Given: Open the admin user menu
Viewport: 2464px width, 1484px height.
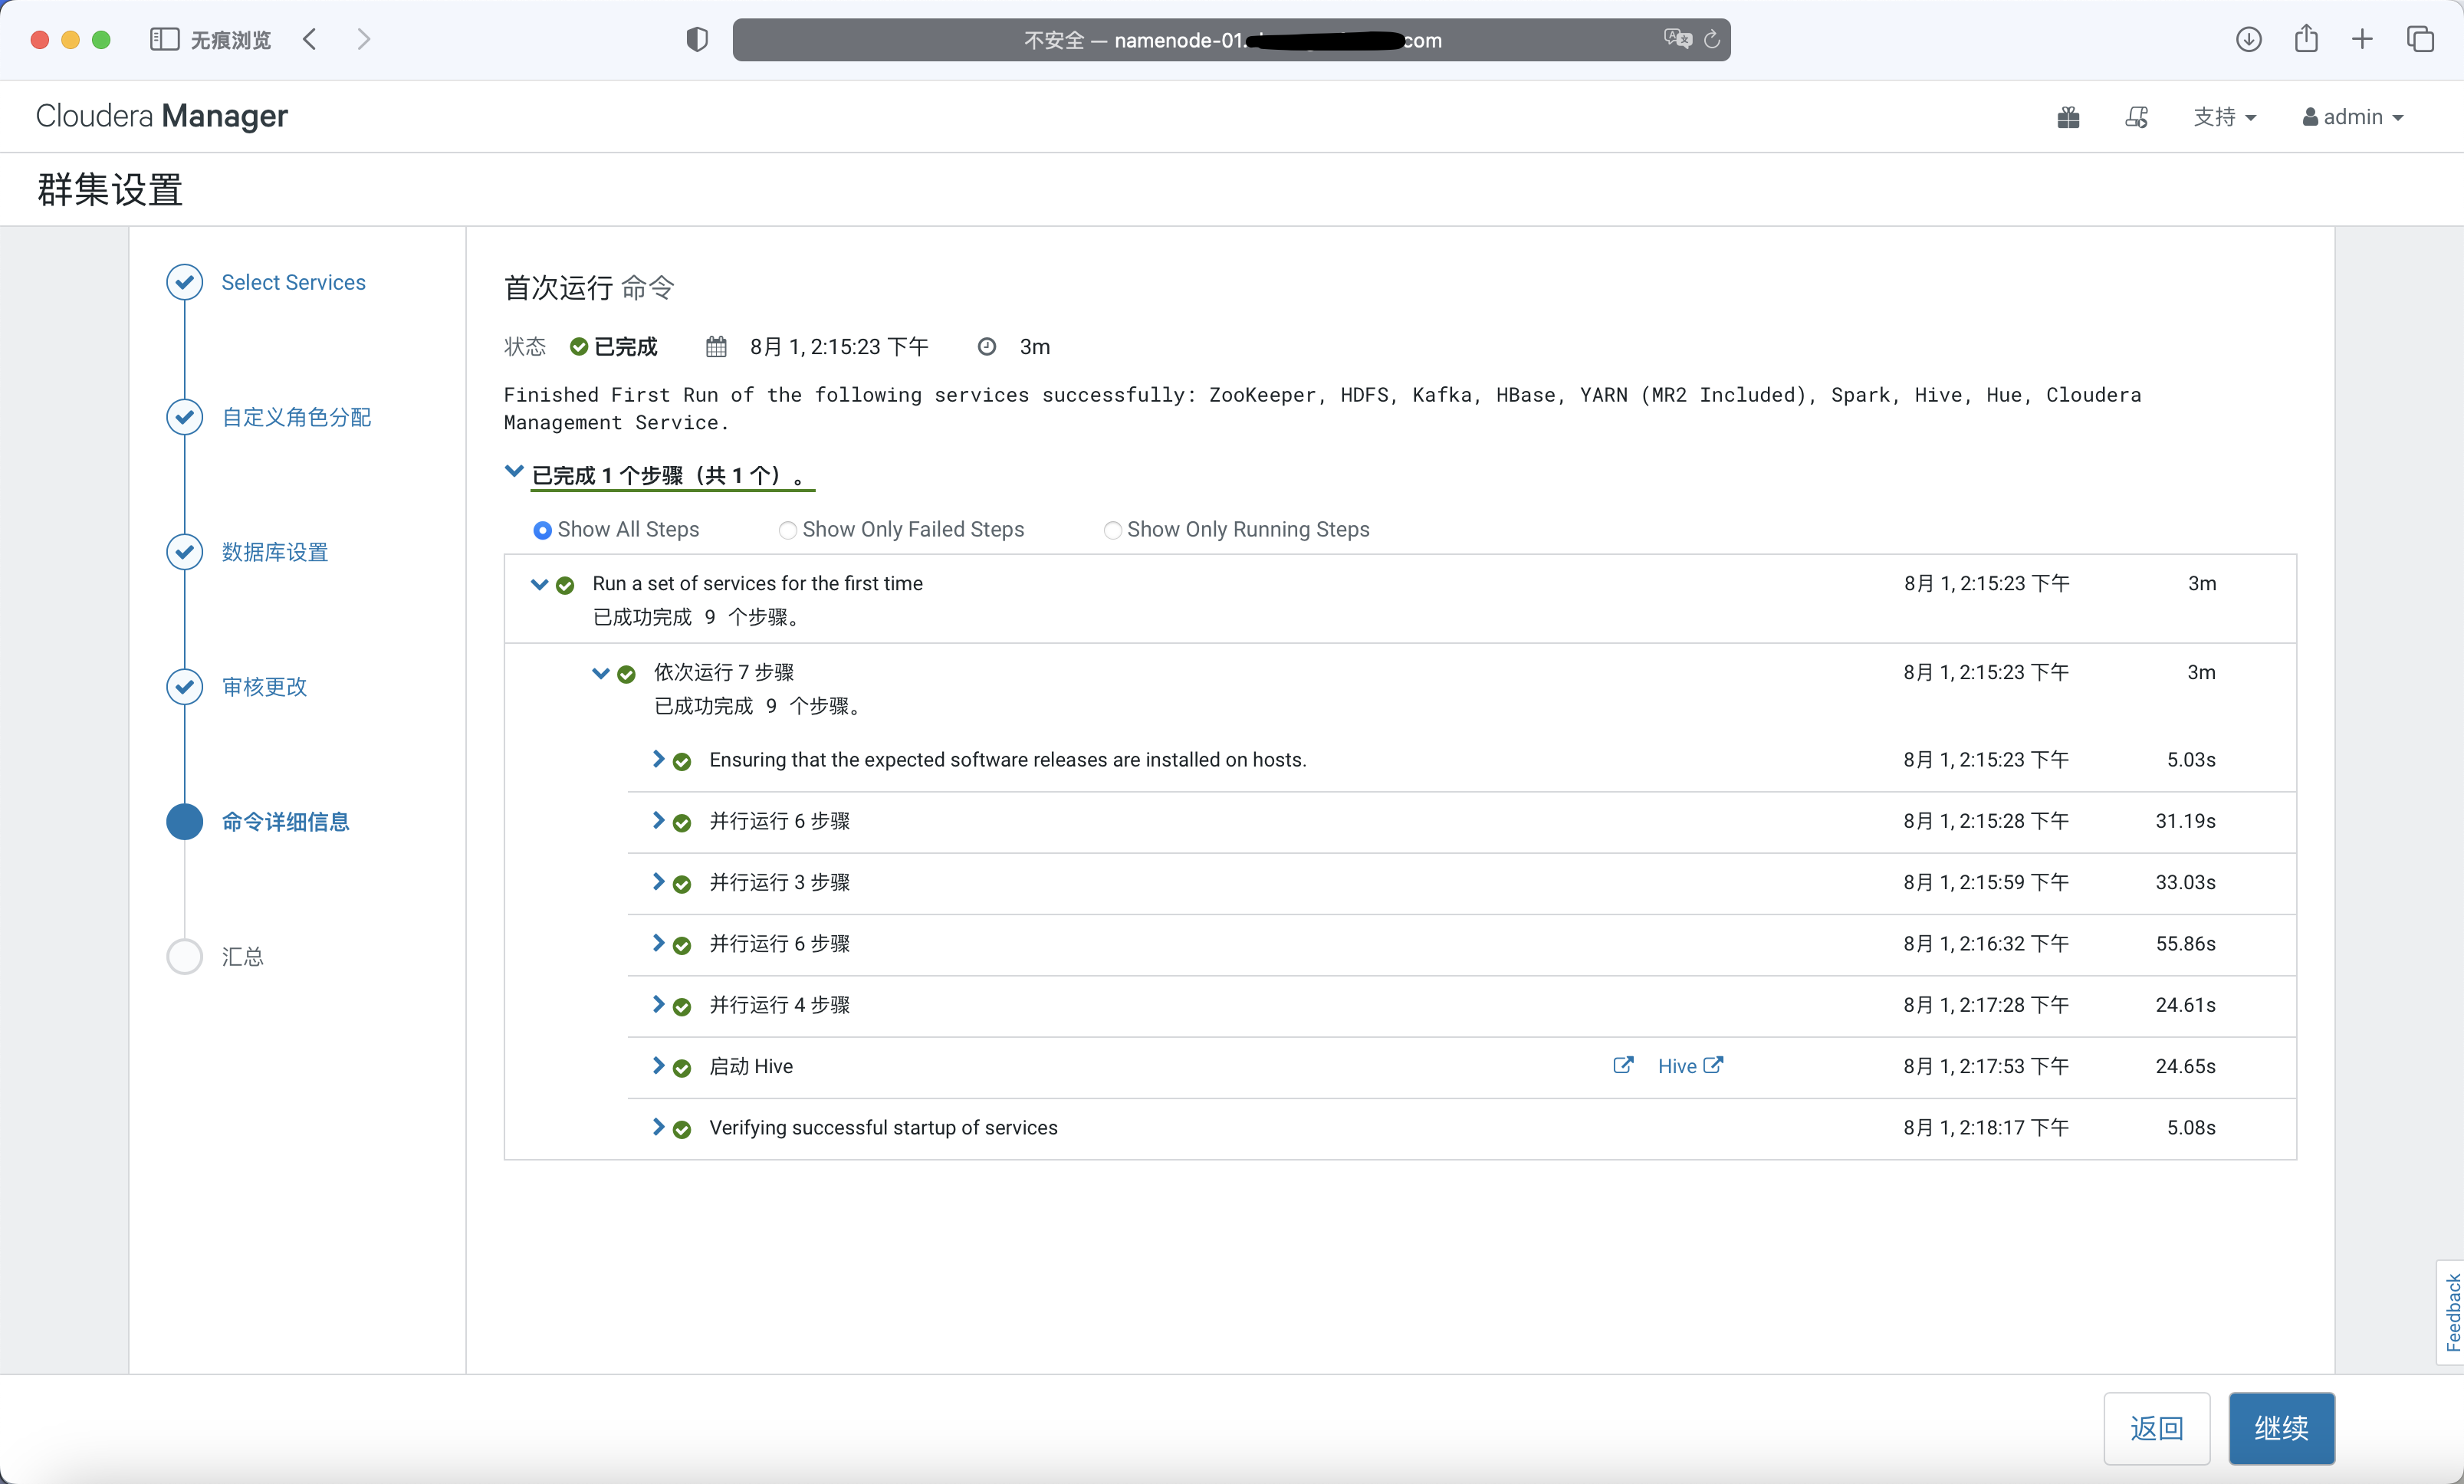Looking at the screenshot, I should pos(2352,118).
